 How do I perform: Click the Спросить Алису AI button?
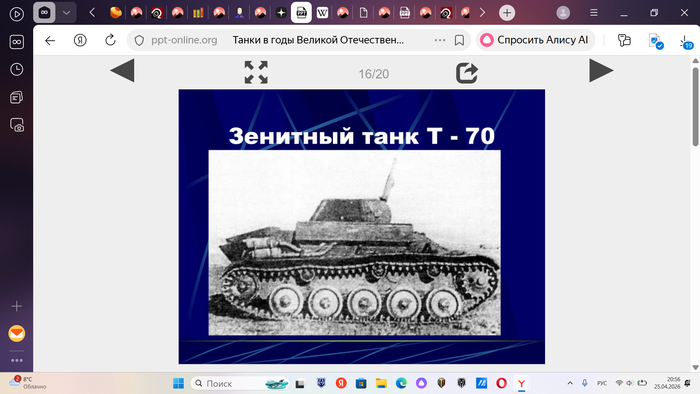[535, 40]
